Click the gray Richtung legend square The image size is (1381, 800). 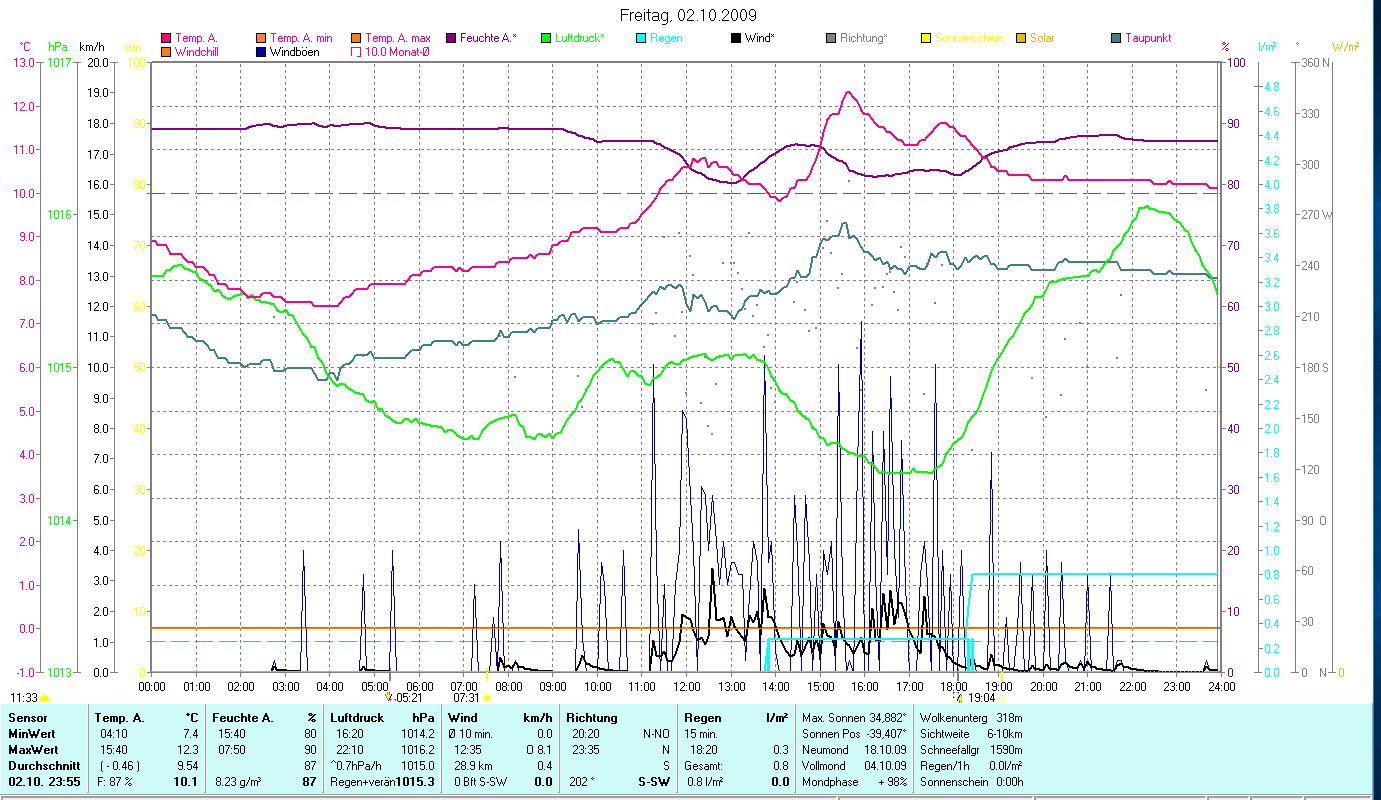(831, 38)
